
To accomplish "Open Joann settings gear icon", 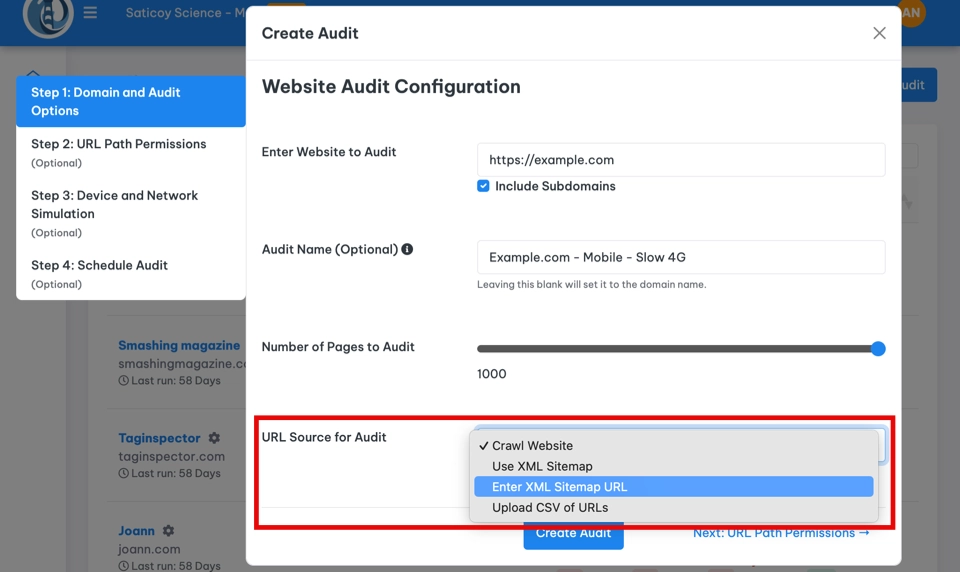I will pos(168,531).
